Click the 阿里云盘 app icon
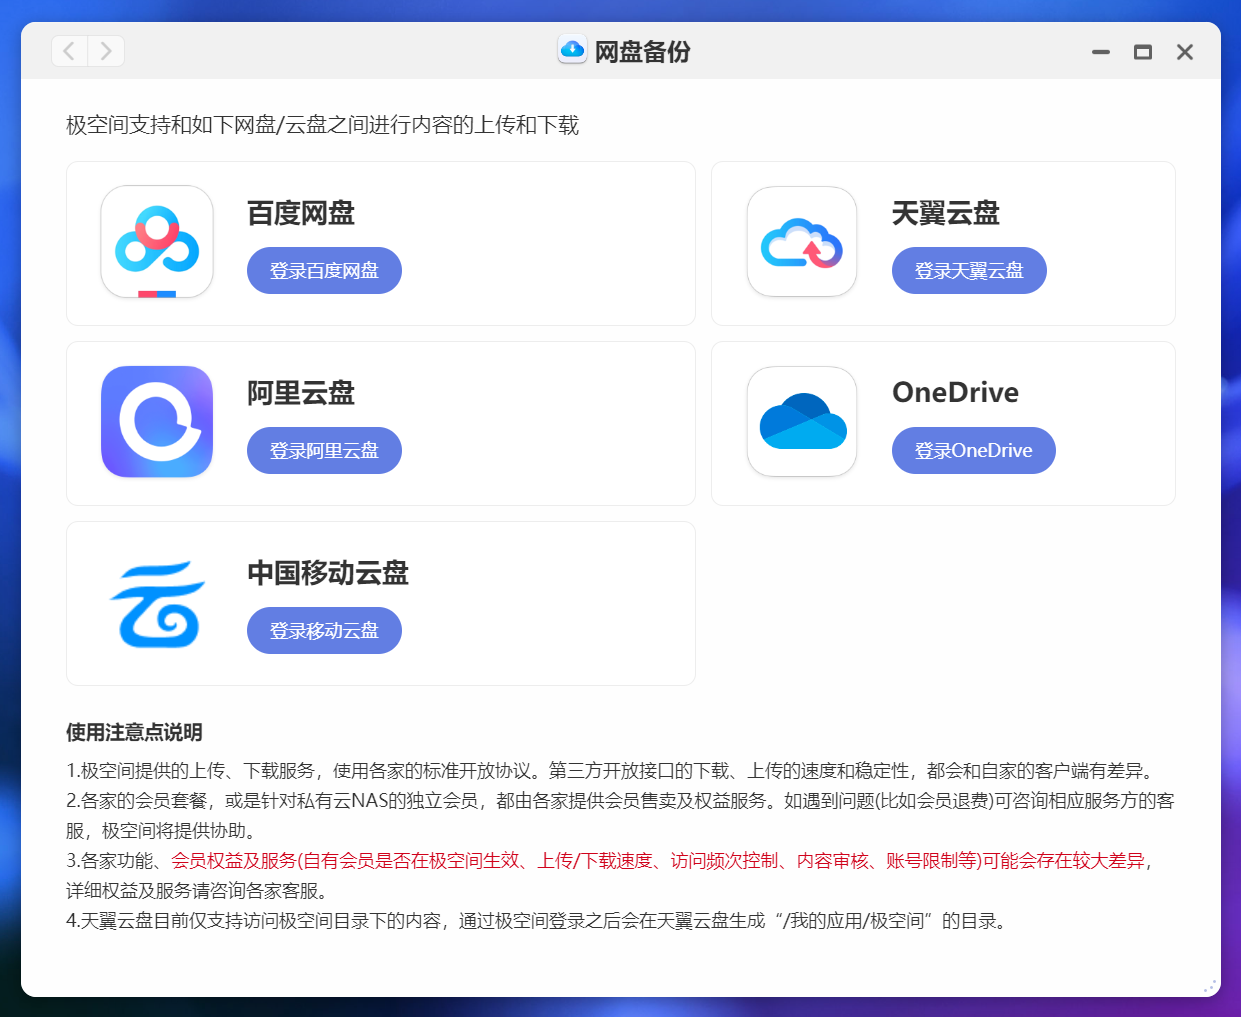 157,421
